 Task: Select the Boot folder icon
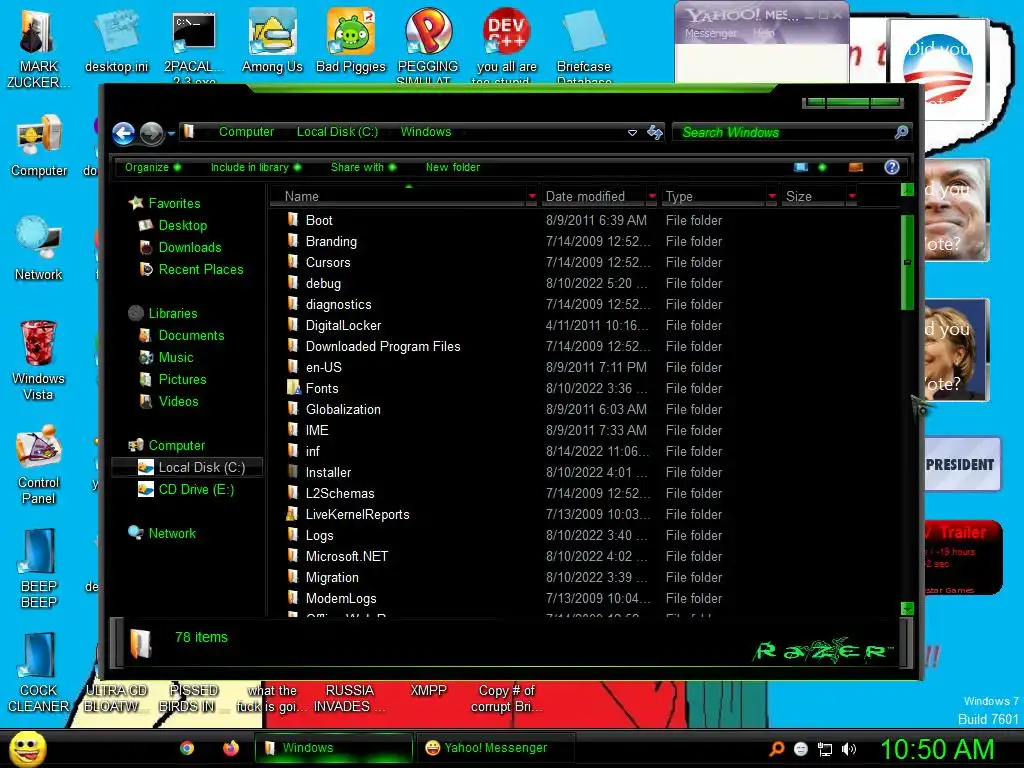[x=293, y=219]
